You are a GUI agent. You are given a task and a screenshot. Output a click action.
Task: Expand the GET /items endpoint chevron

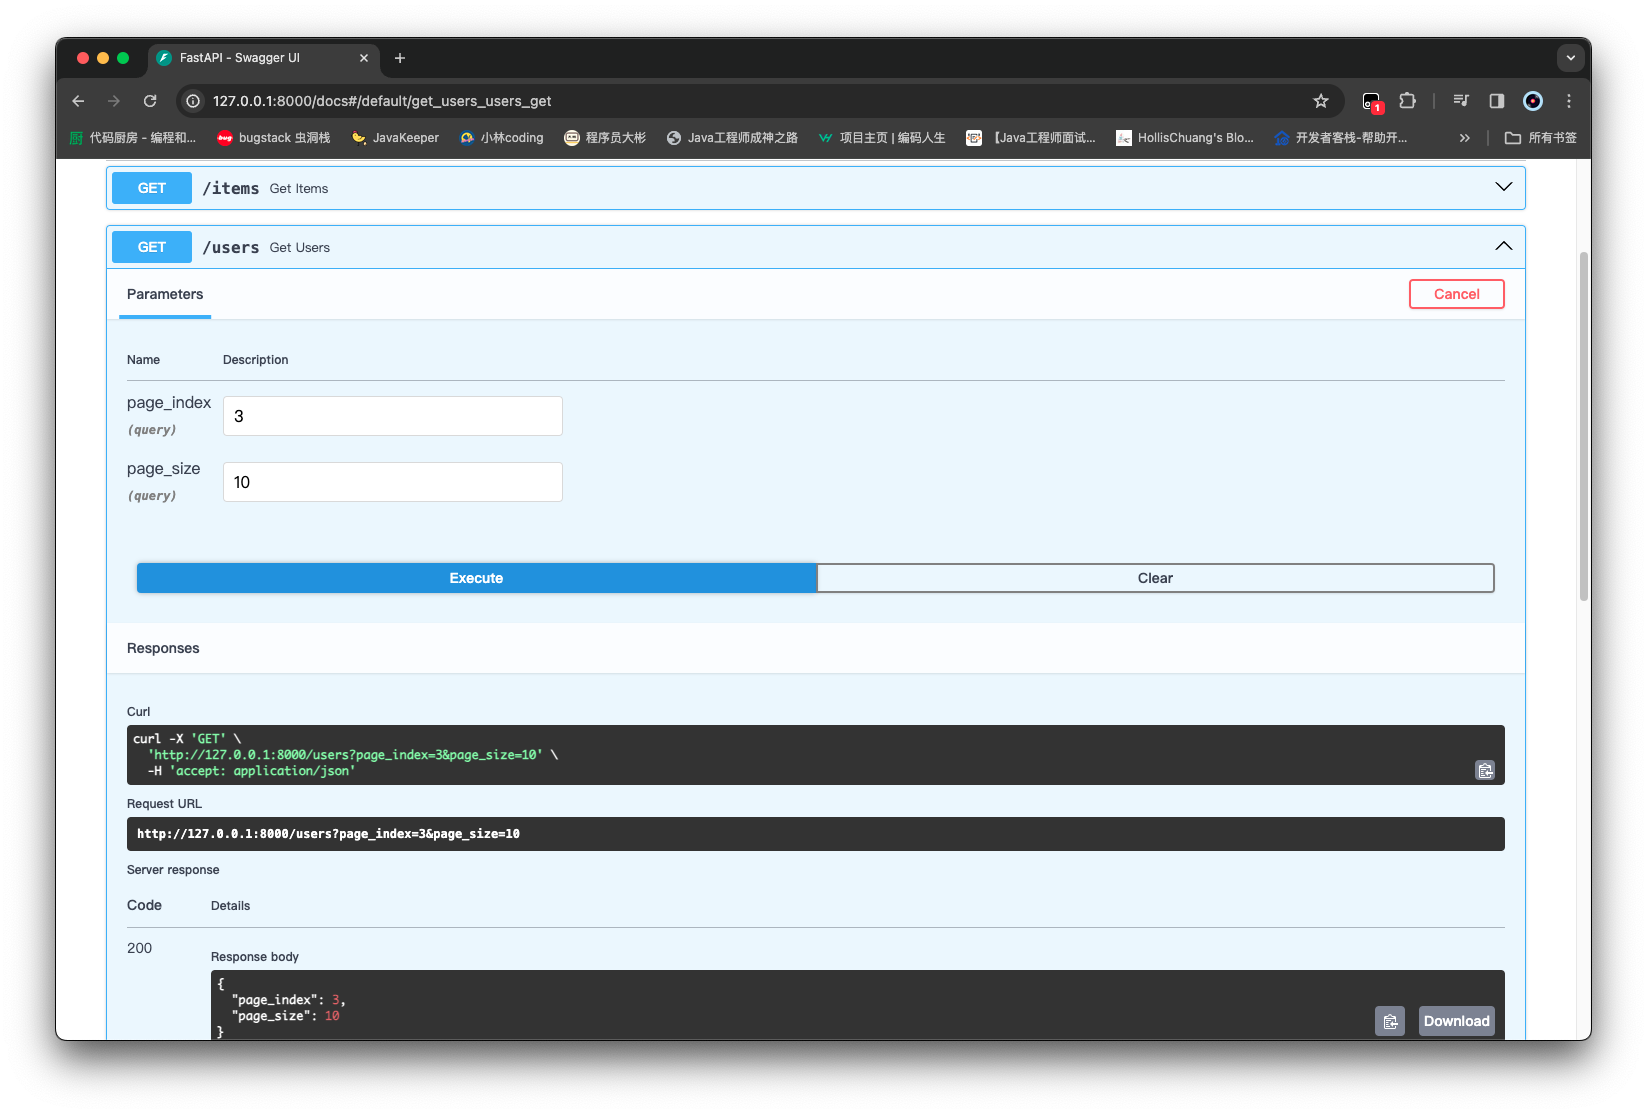click(1503, 187)
